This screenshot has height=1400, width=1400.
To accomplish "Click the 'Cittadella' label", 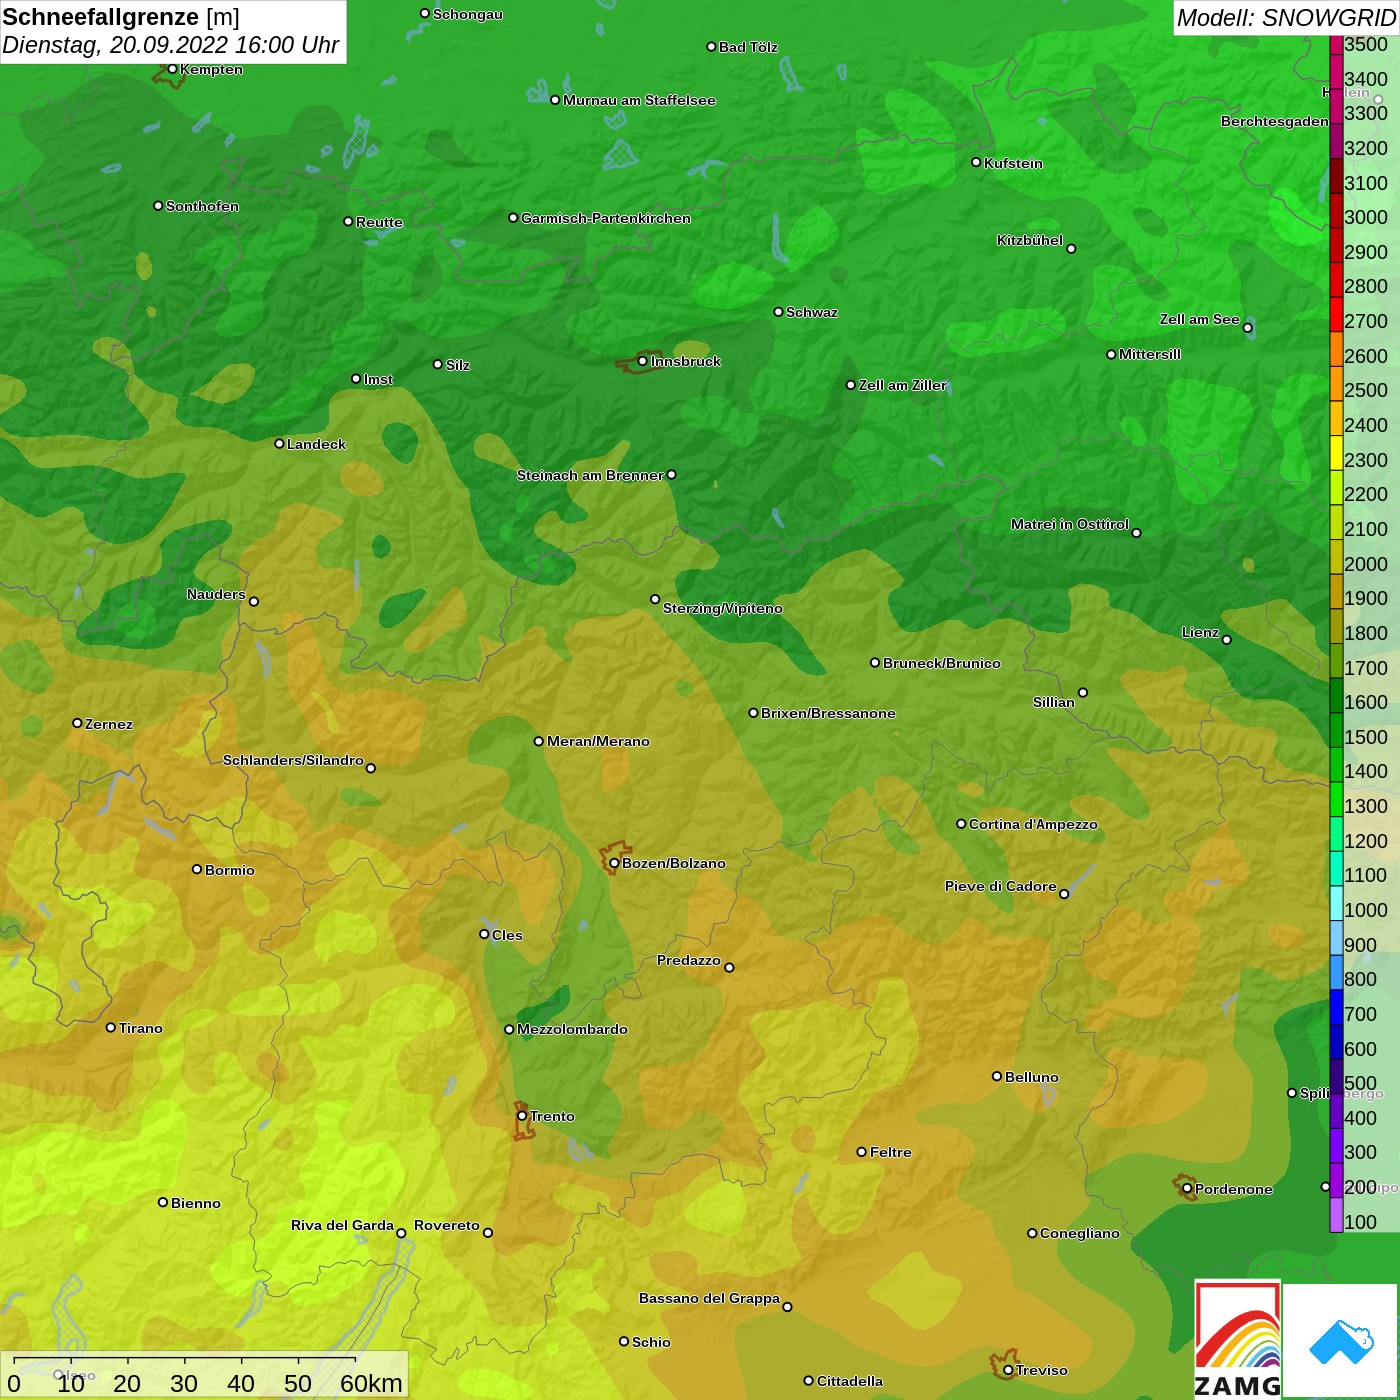I will click(x=850, y=1381).
